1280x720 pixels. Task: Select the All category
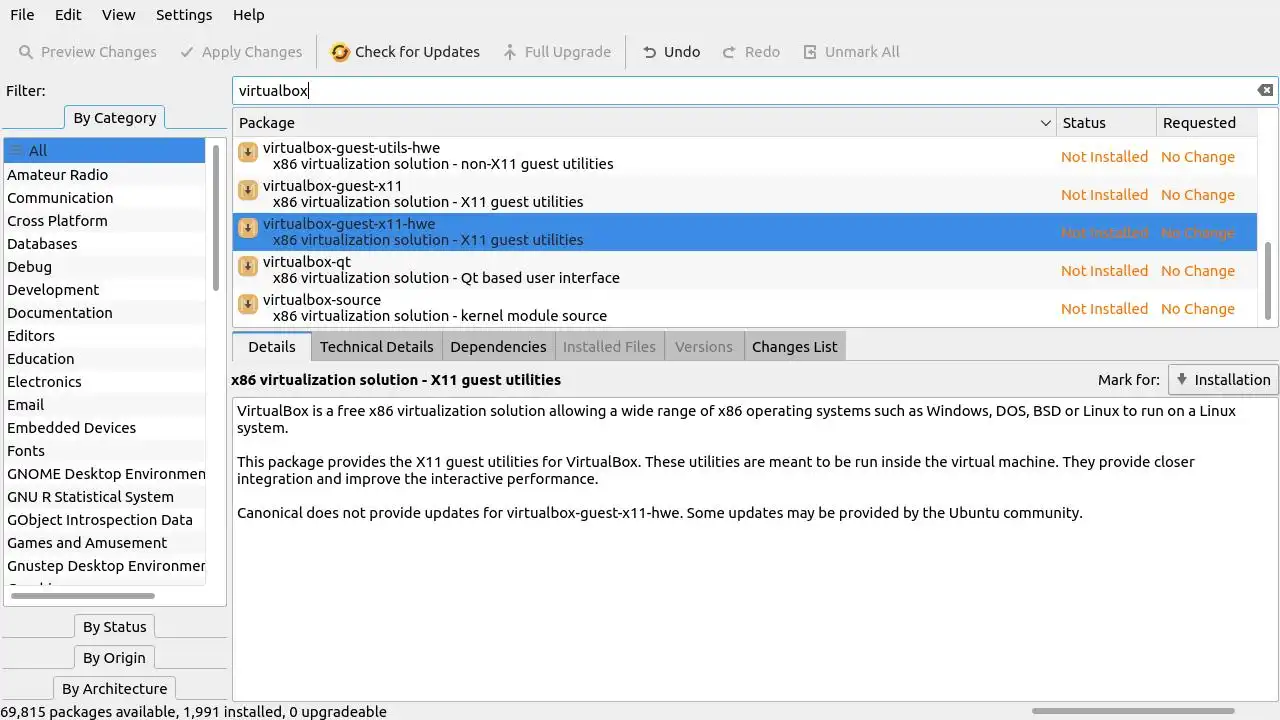pyautogui.click(x=104, y=151)
